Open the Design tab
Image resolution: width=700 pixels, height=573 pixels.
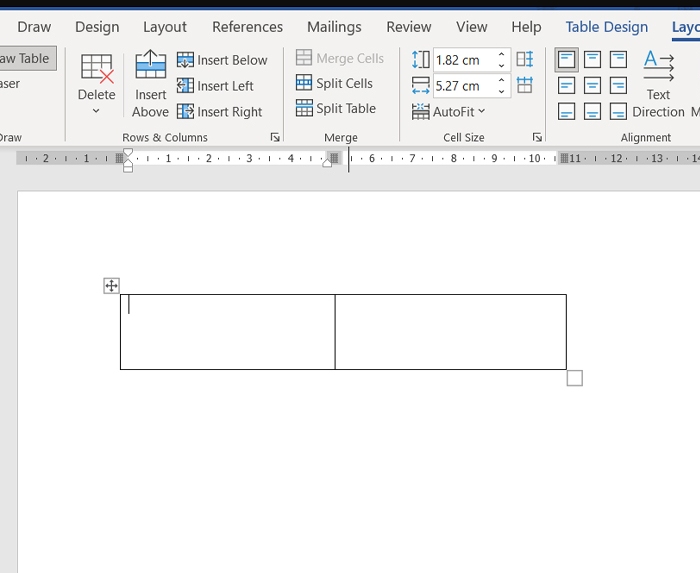pyautogui.click(x=97, y=27)
